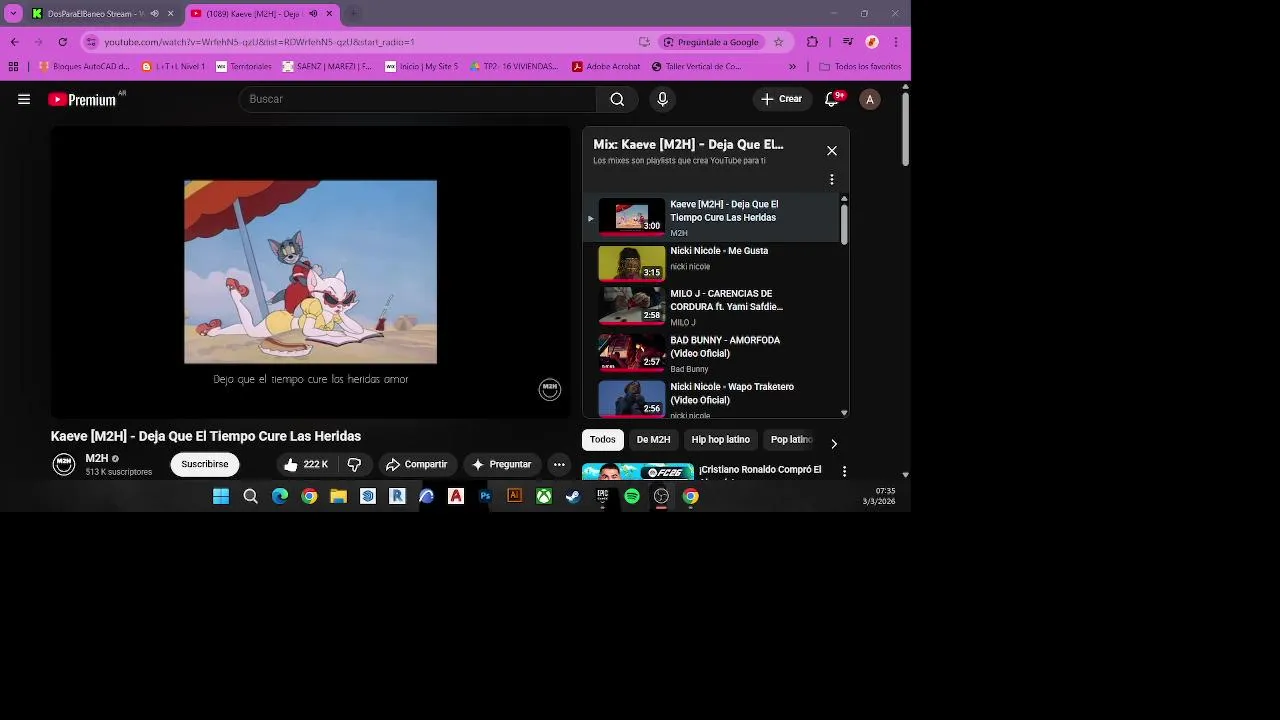Open Steam from the taskbar
Image resolution: width=1280 pixels, height=720 pixels.
tap(573, 496)
